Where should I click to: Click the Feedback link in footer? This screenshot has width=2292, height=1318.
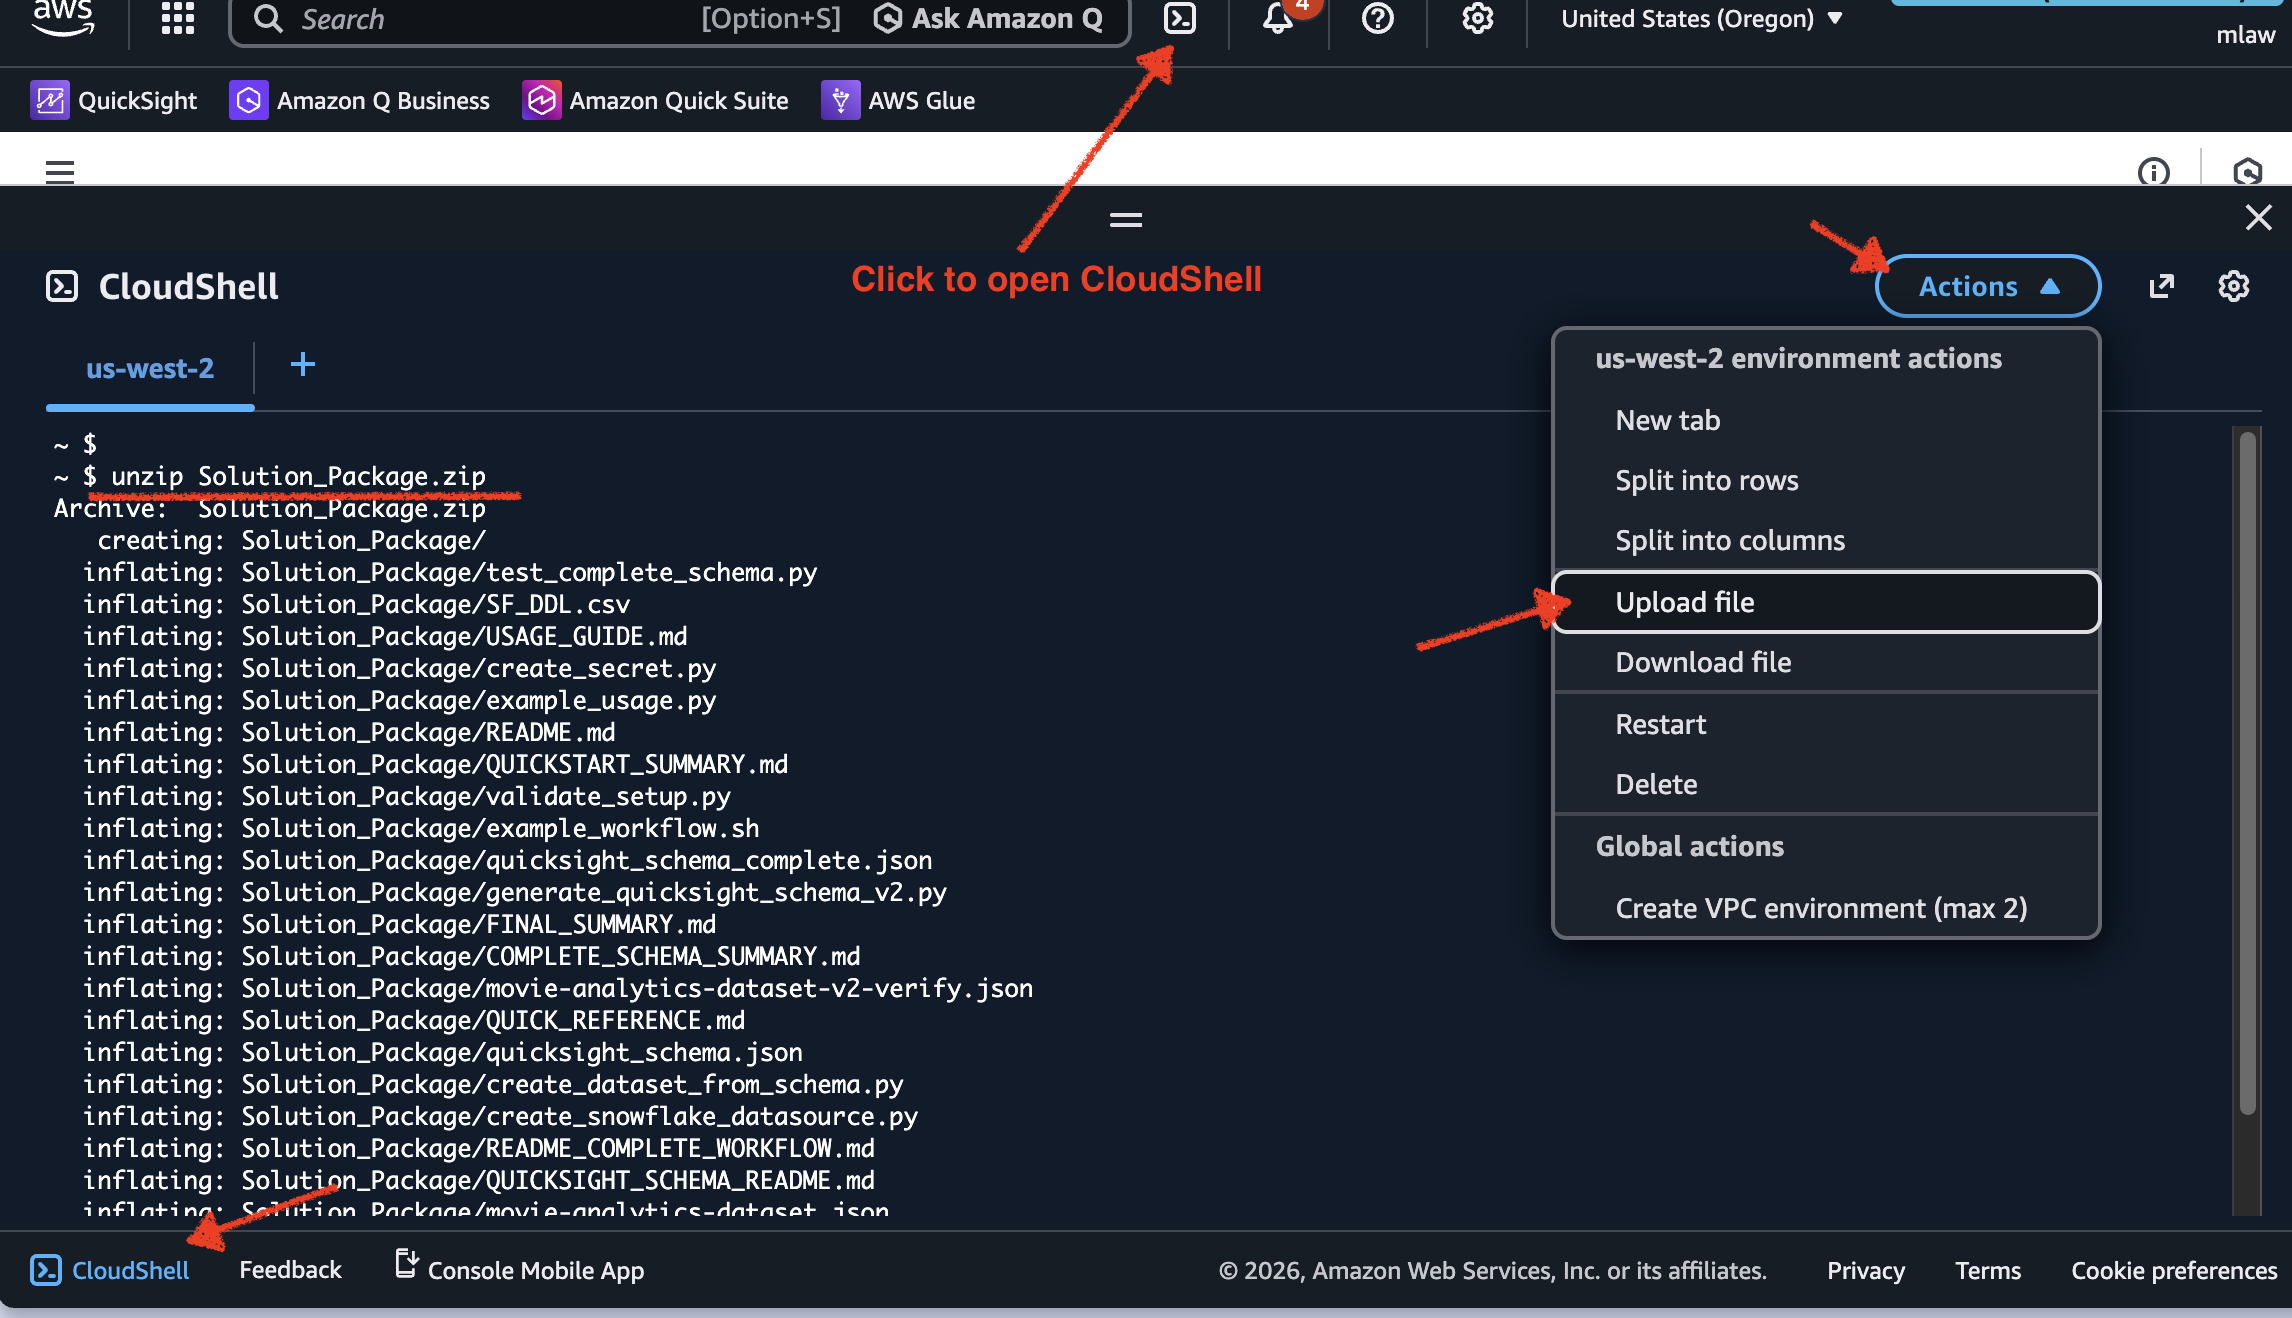(290, 1270)
